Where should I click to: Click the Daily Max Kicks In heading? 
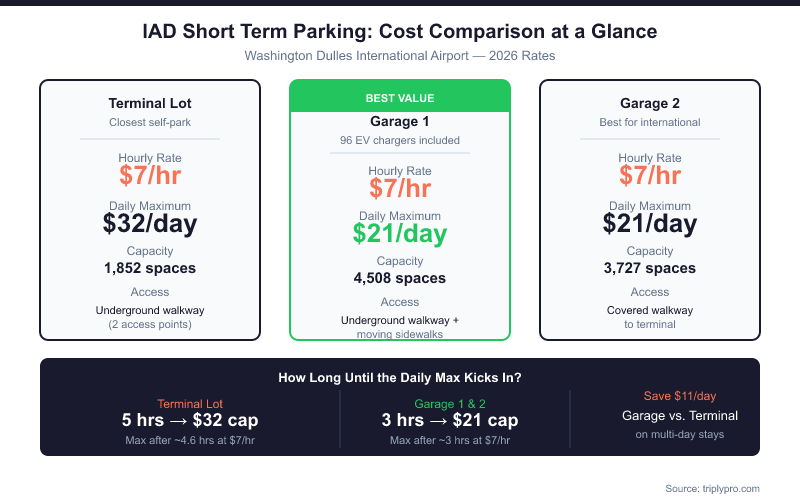click(x=400, y=378)
